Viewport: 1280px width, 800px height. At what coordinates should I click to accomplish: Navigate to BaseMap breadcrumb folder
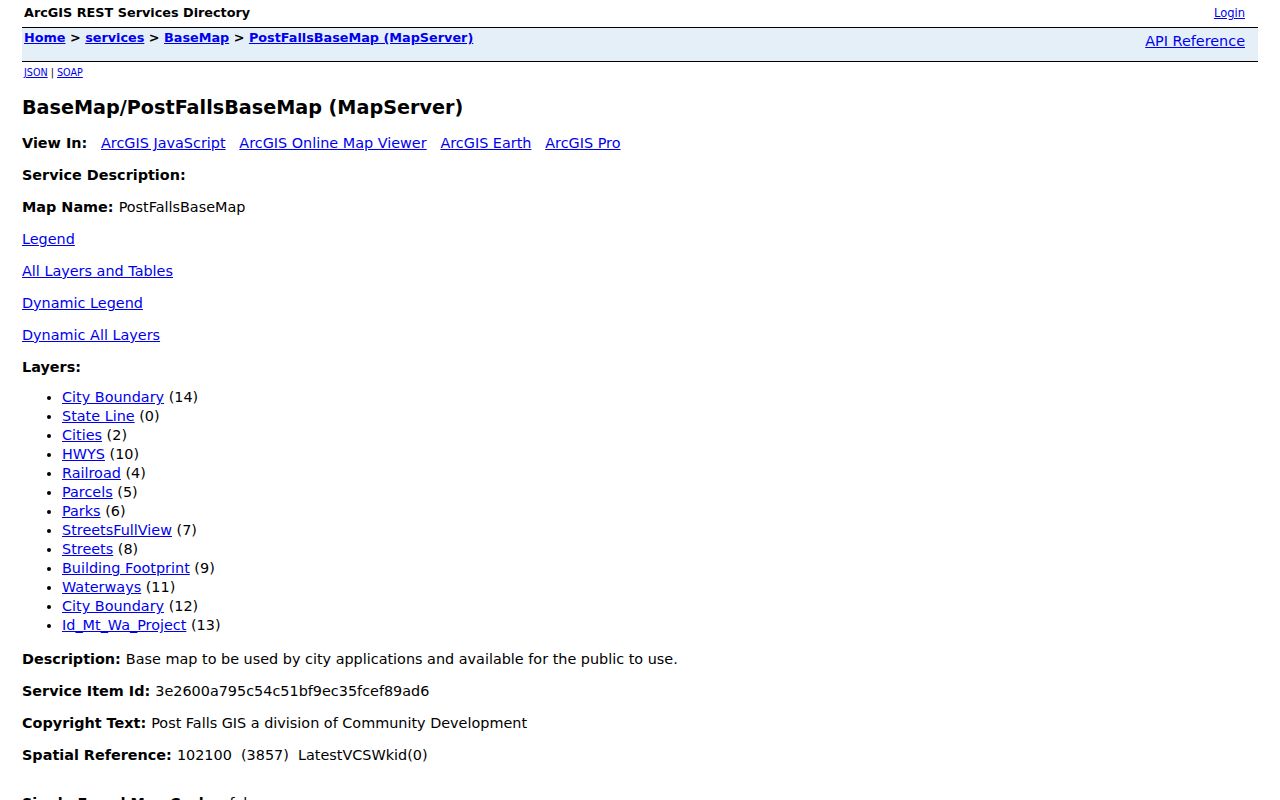coord(196,38)
